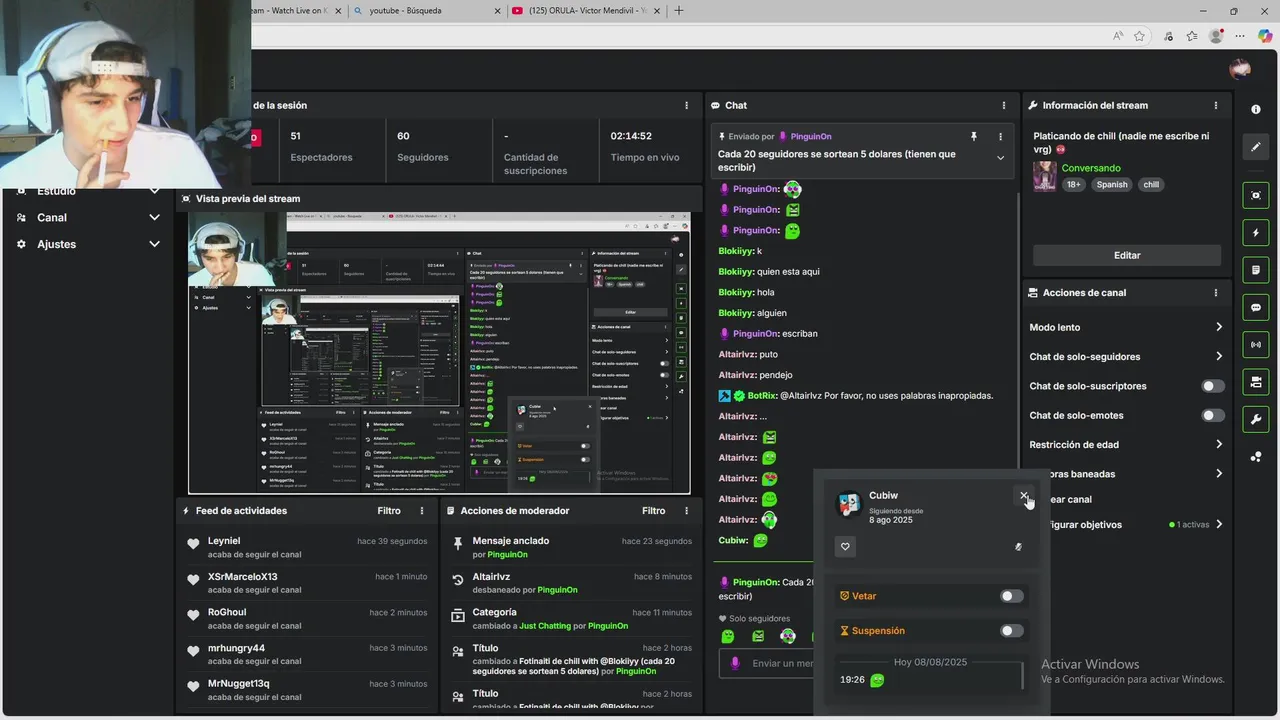1280x720 pixels.
Task: Click the heart icon next to Leyniel
Action: [x=193, y=544]
